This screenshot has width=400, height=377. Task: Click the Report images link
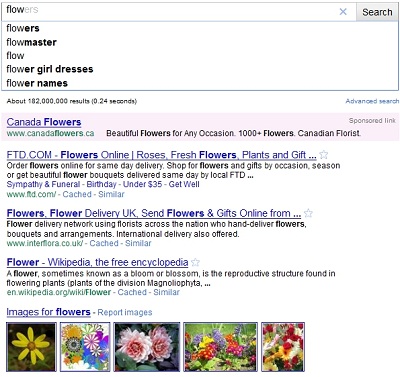coord(125,313)
